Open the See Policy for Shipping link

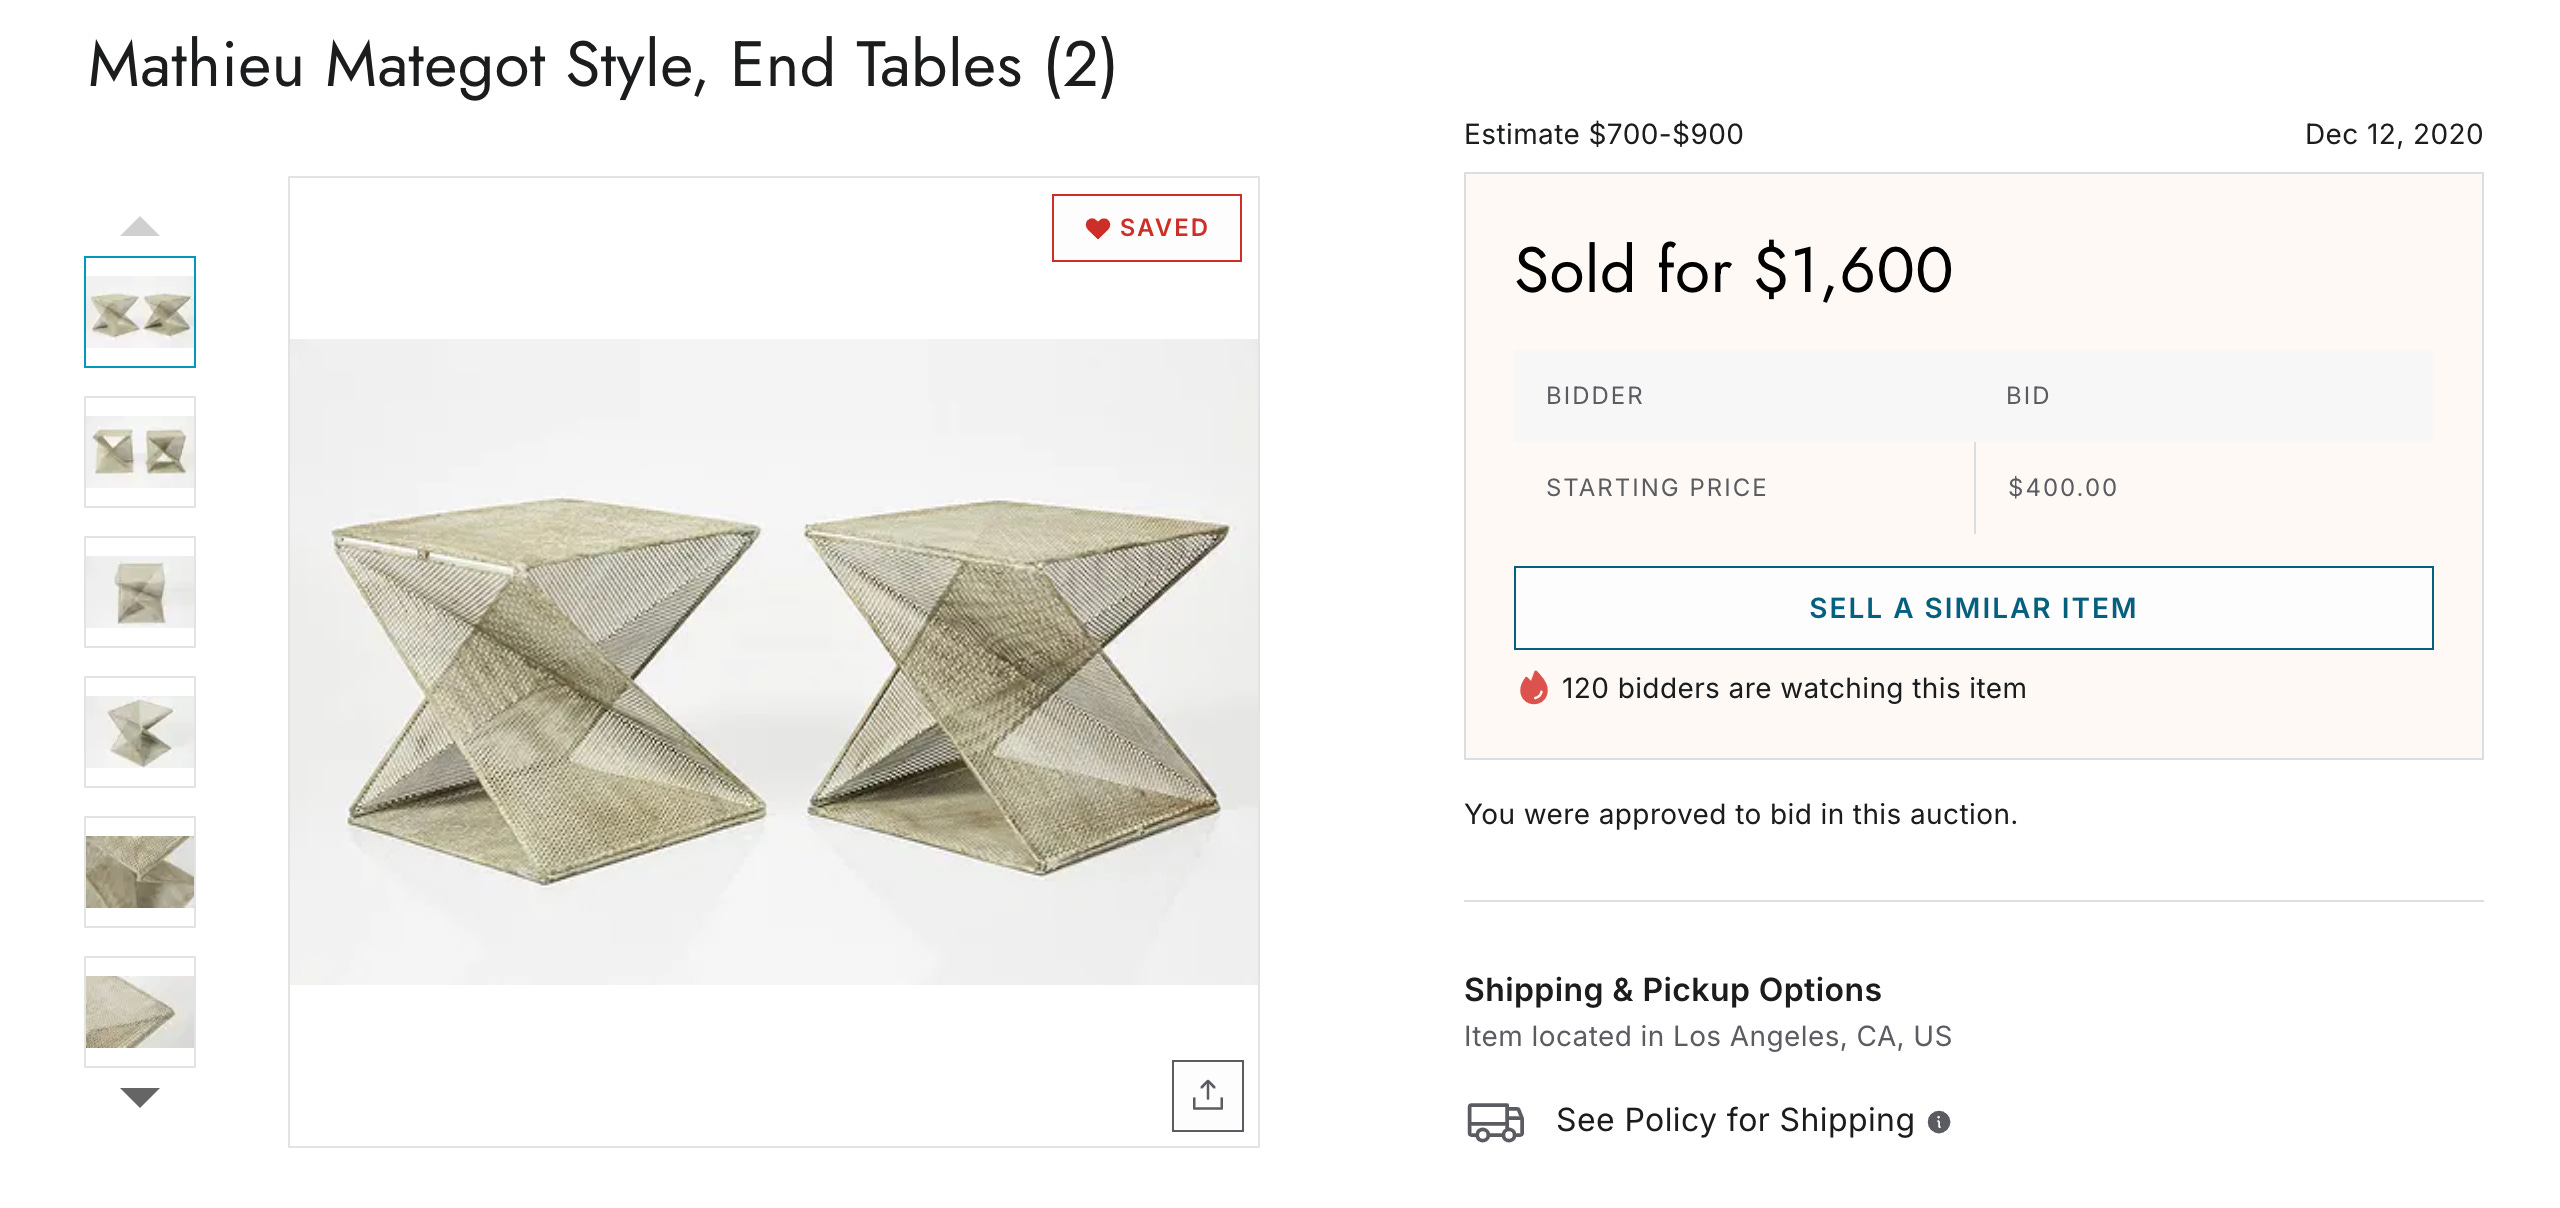[x=1734, y=1120]
